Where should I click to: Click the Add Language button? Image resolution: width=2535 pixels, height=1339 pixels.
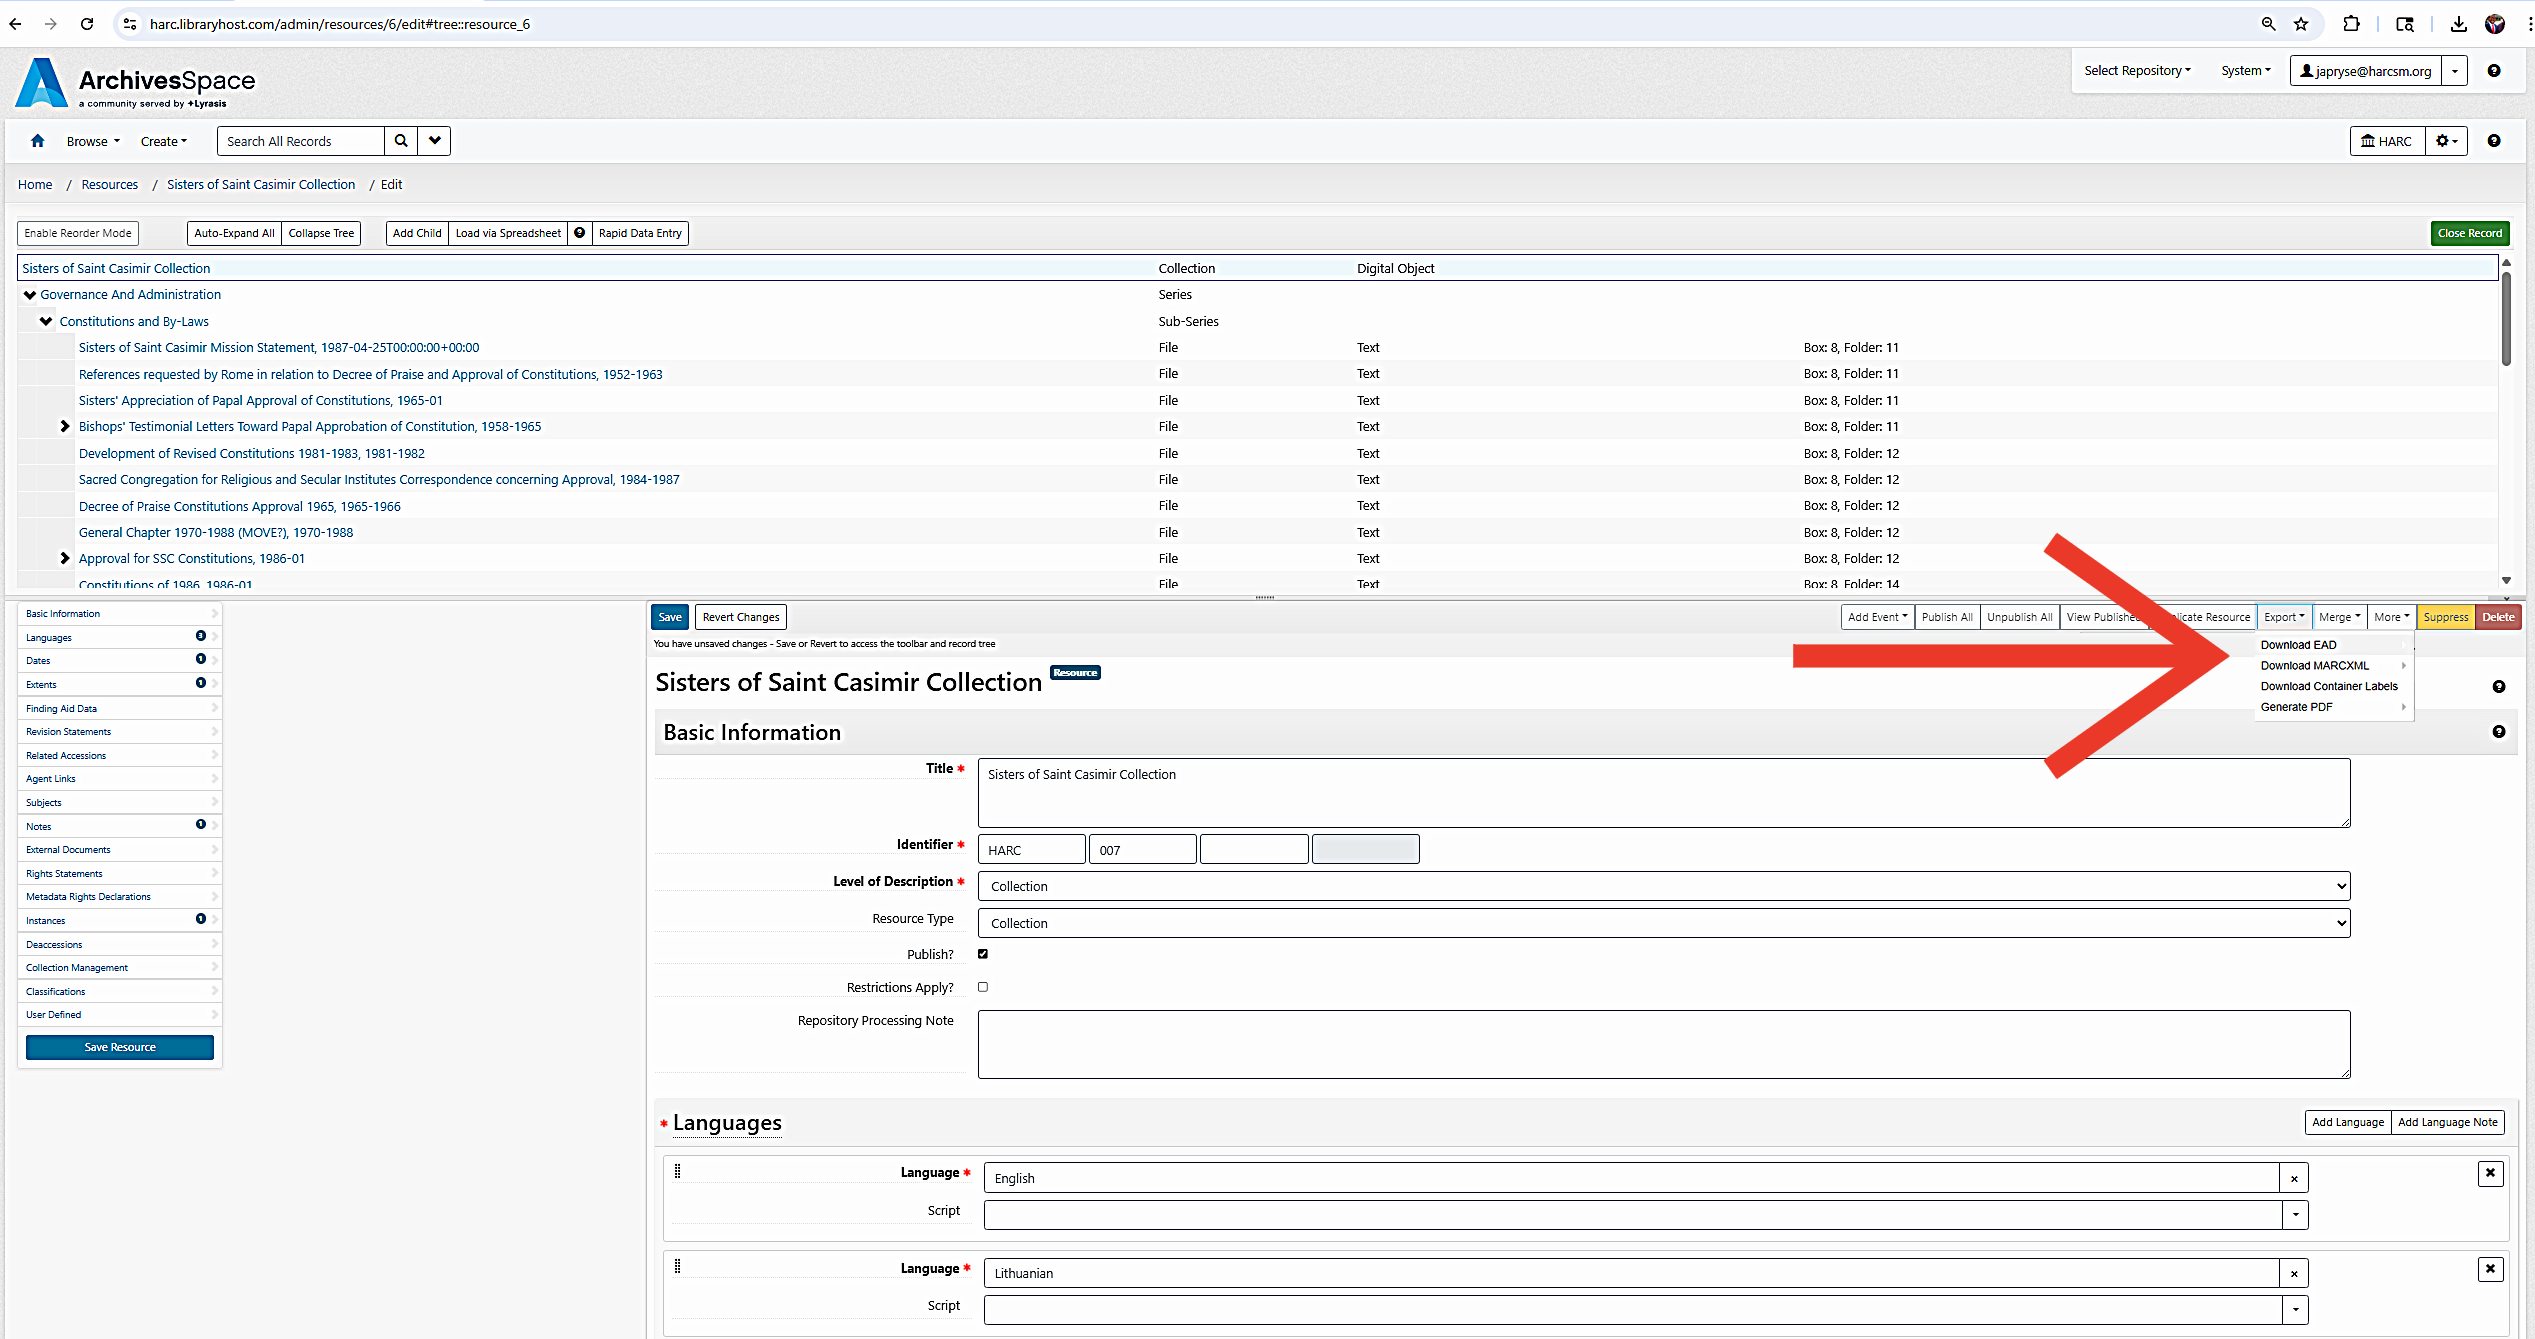[x=2347, y=1122]
